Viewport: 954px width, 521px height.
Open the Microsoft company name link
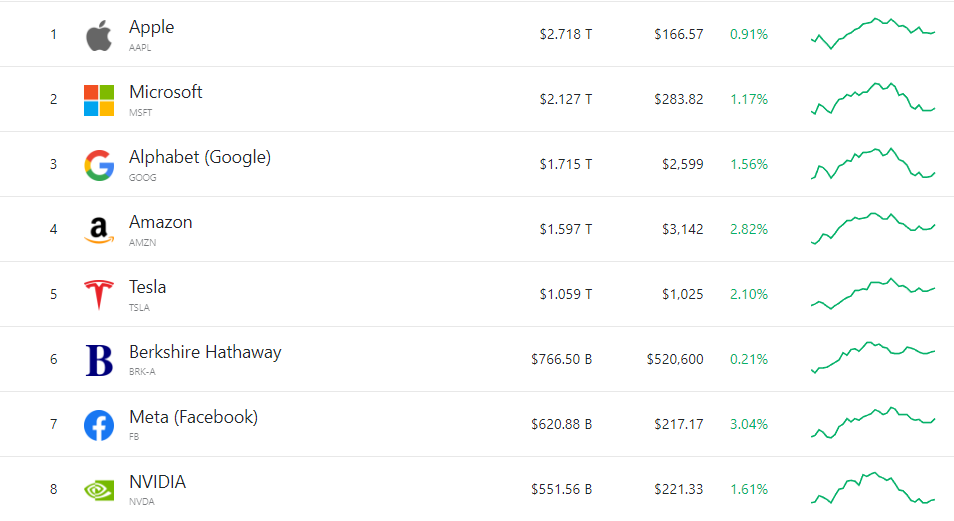click(165, 92)
